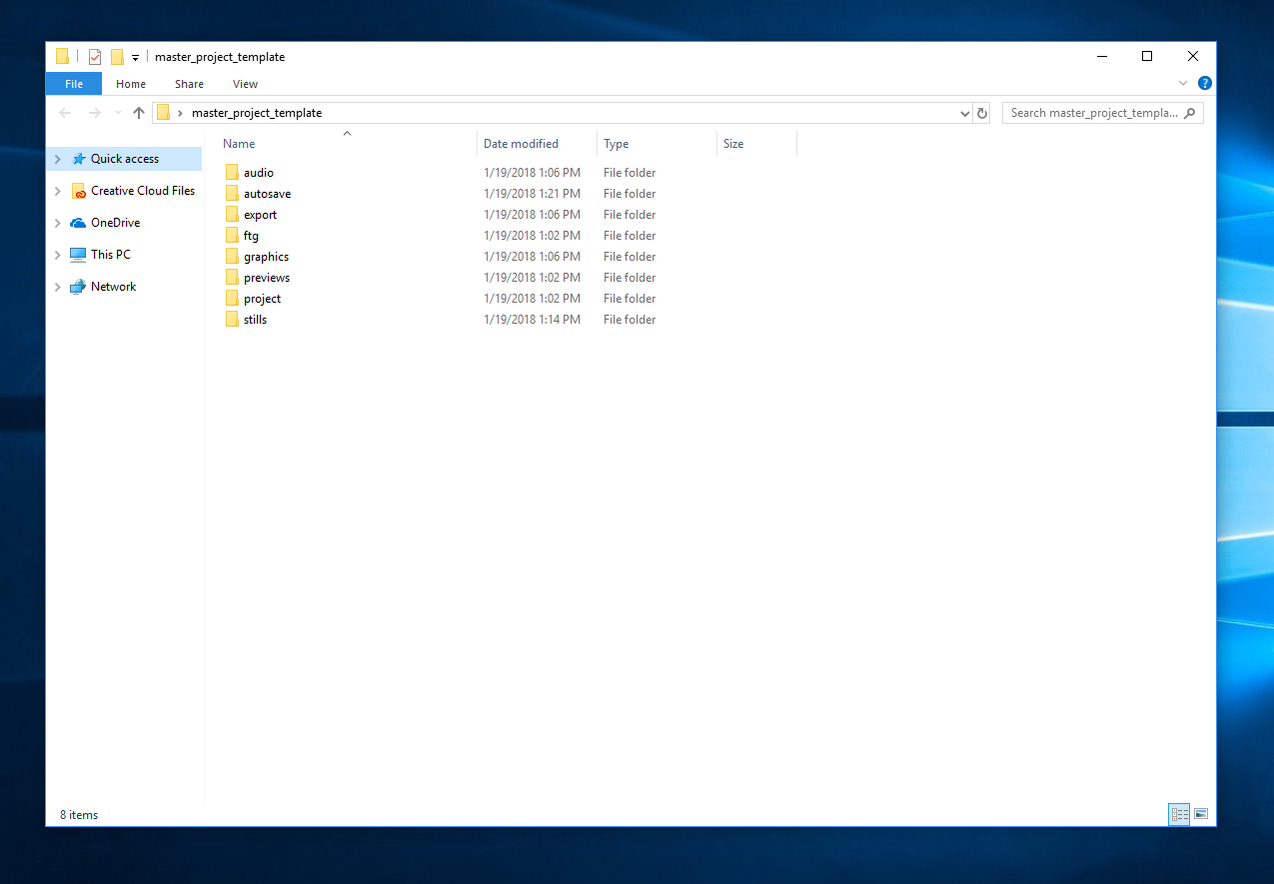The width and height of the screenshot is (1274, 884).
Task: Click the window title bar folder icon
Action: coord(63,57)
